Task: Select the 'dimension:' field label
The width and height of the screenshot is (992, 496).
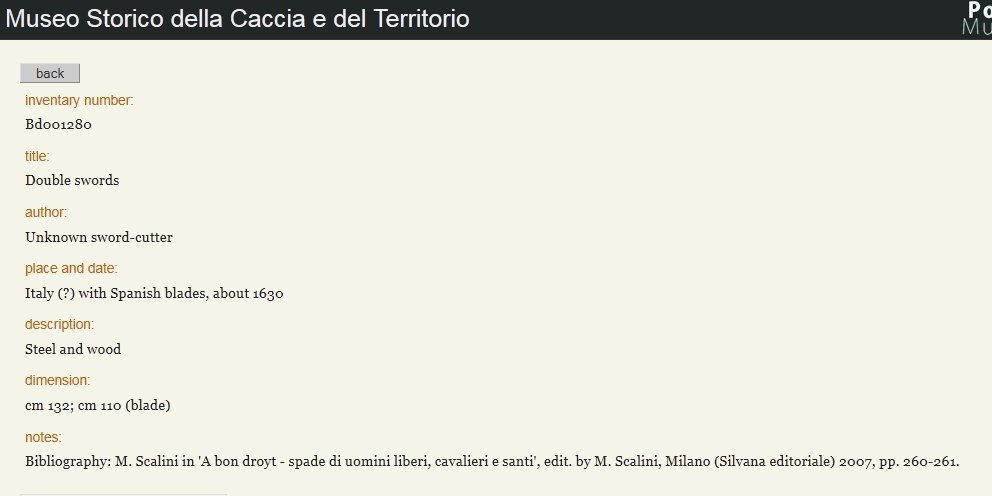Action: point(58,380)
